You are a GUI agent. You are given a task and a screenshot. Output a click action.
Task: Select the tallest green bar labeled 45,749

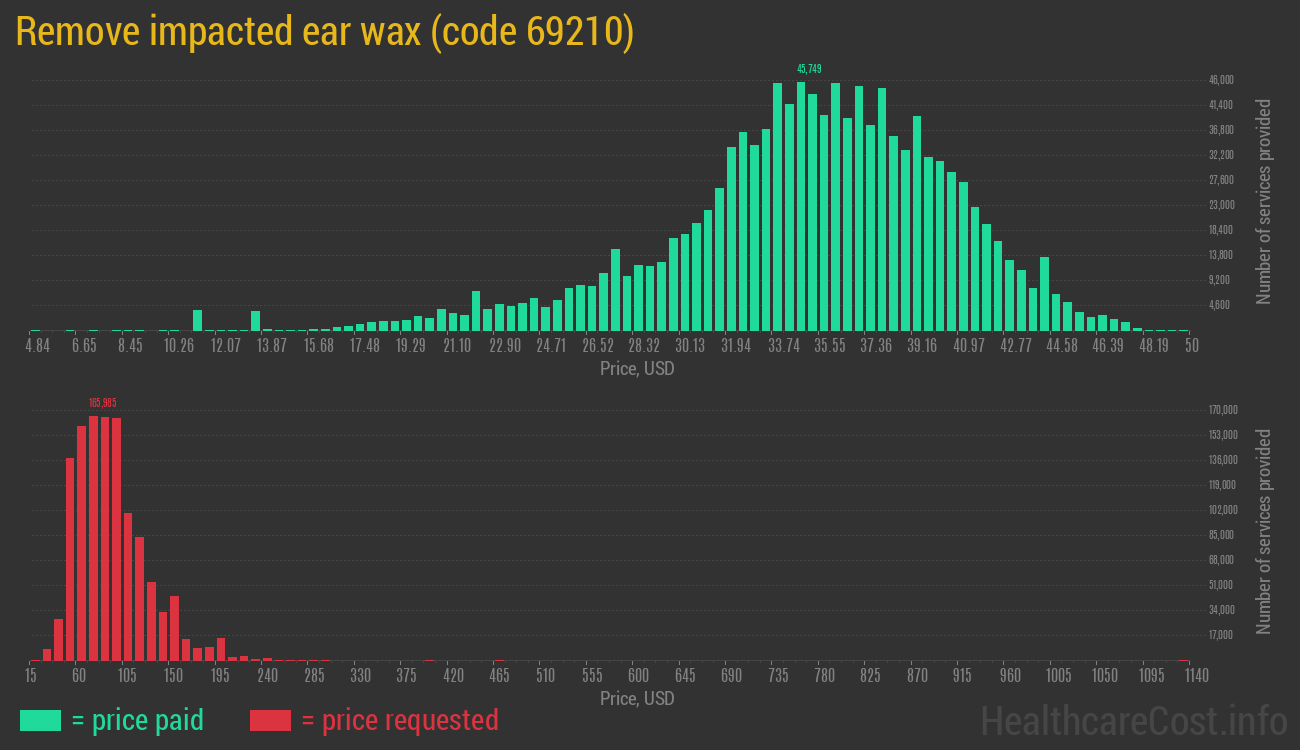click(x=803, y=200)
